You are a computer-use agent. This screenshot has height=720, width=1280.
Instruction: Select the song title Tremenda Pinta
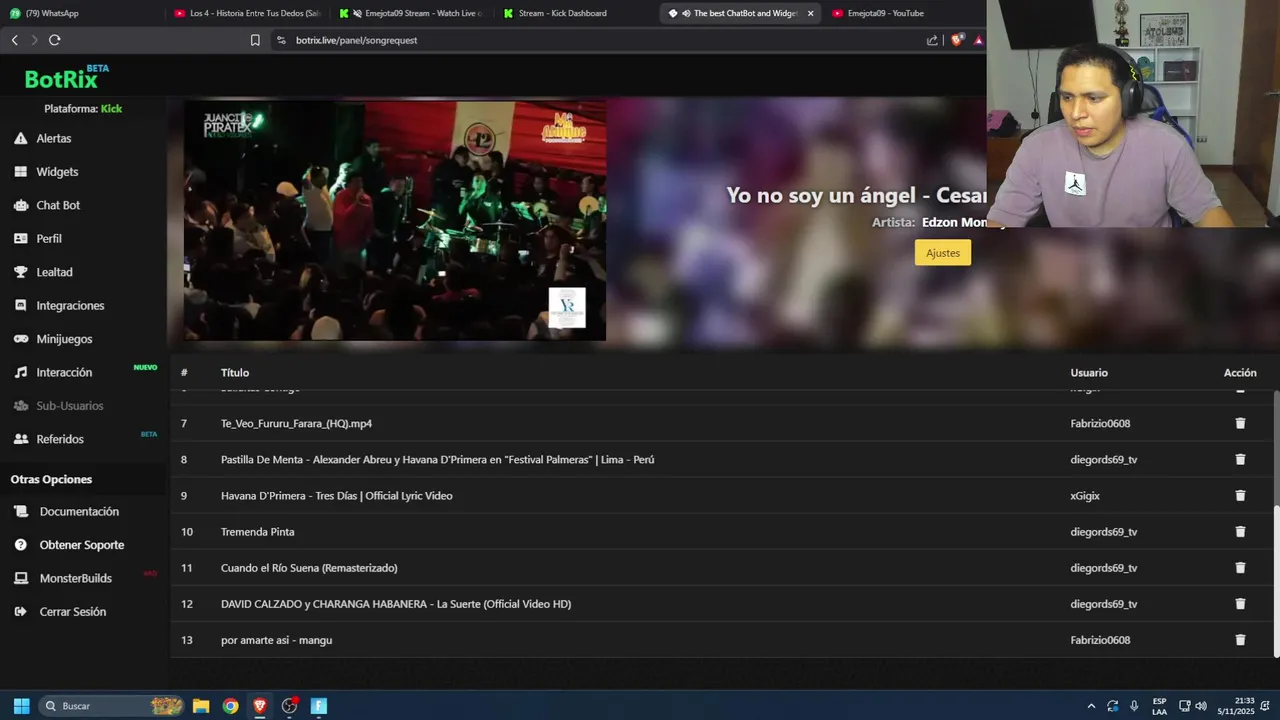tap(257, 531)
